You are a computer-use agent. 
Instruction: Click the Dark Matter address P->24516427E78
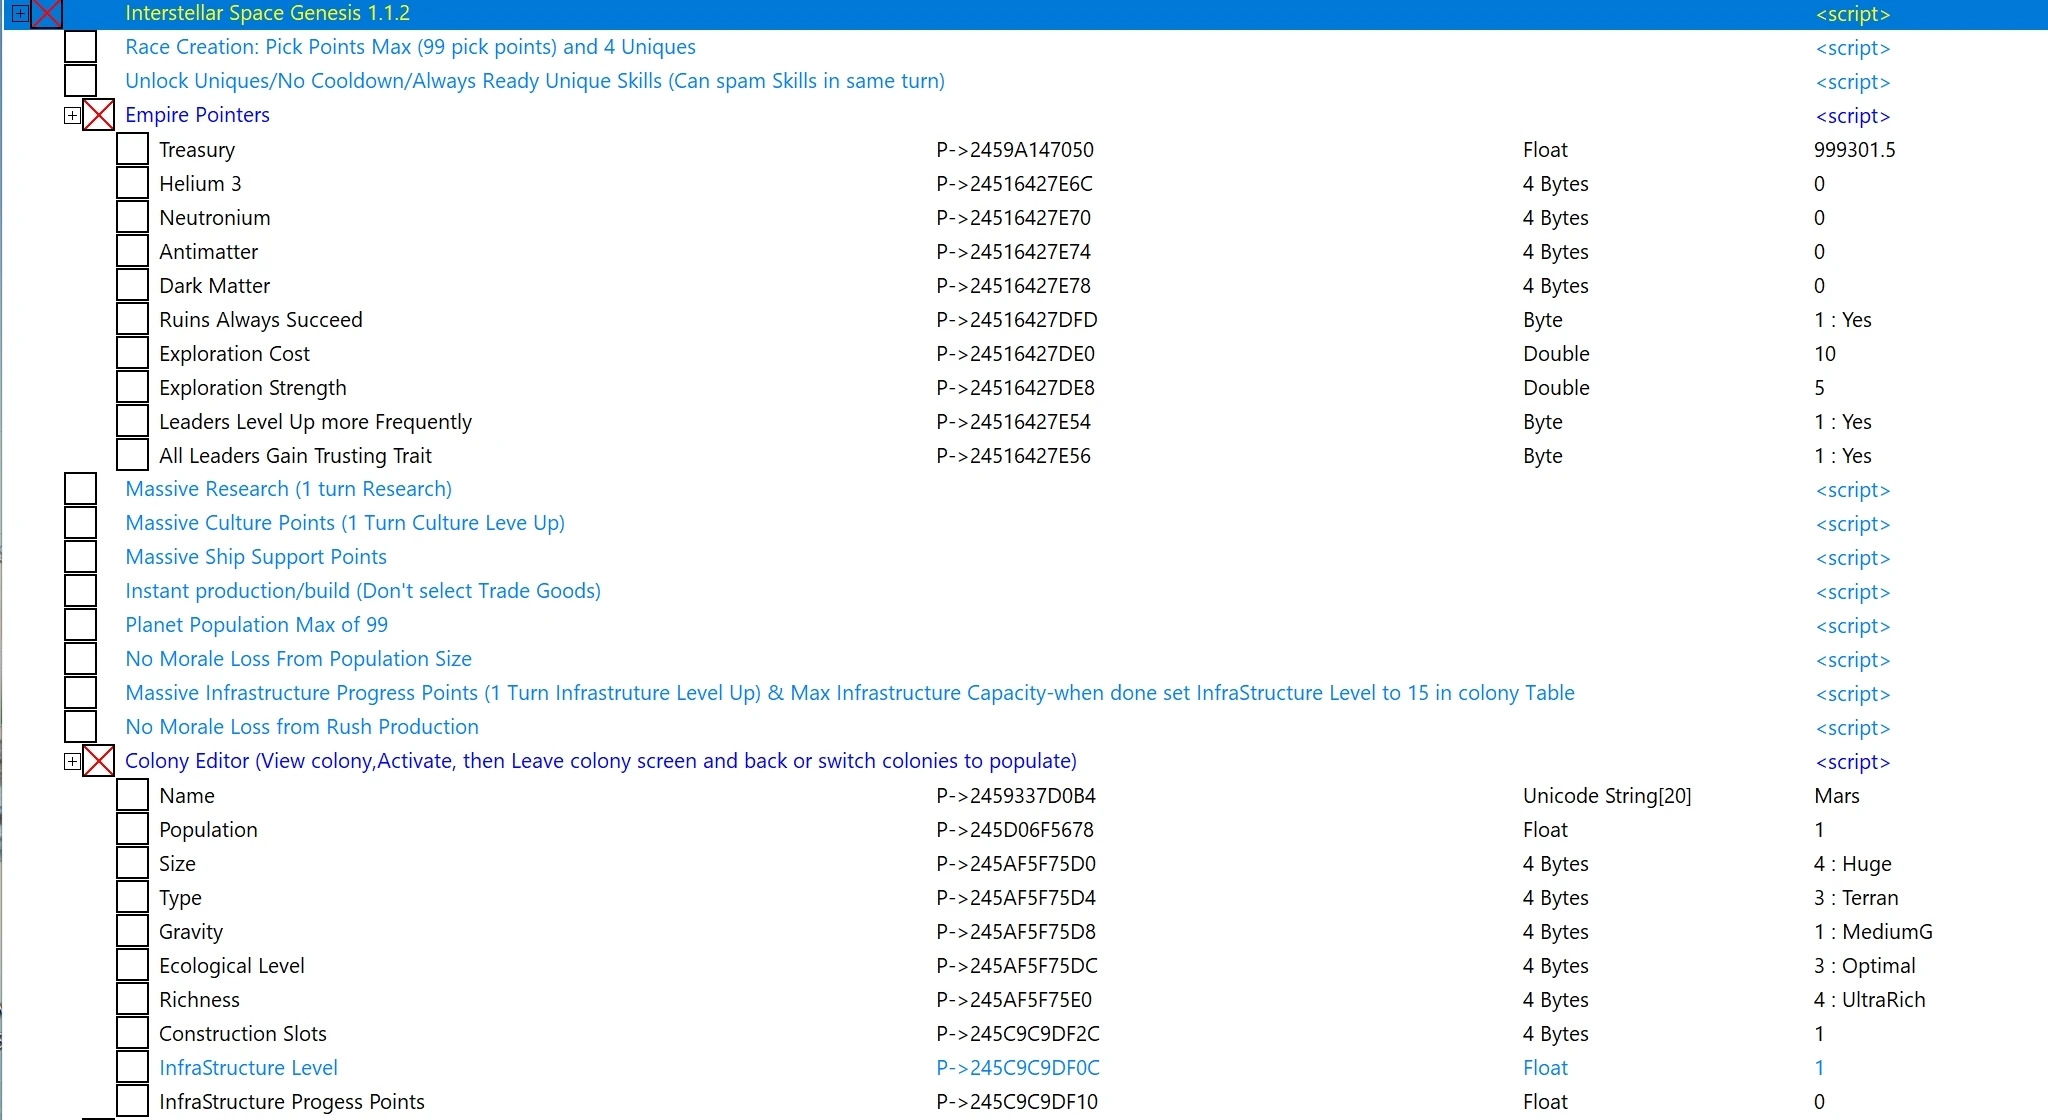point(1013,286)
